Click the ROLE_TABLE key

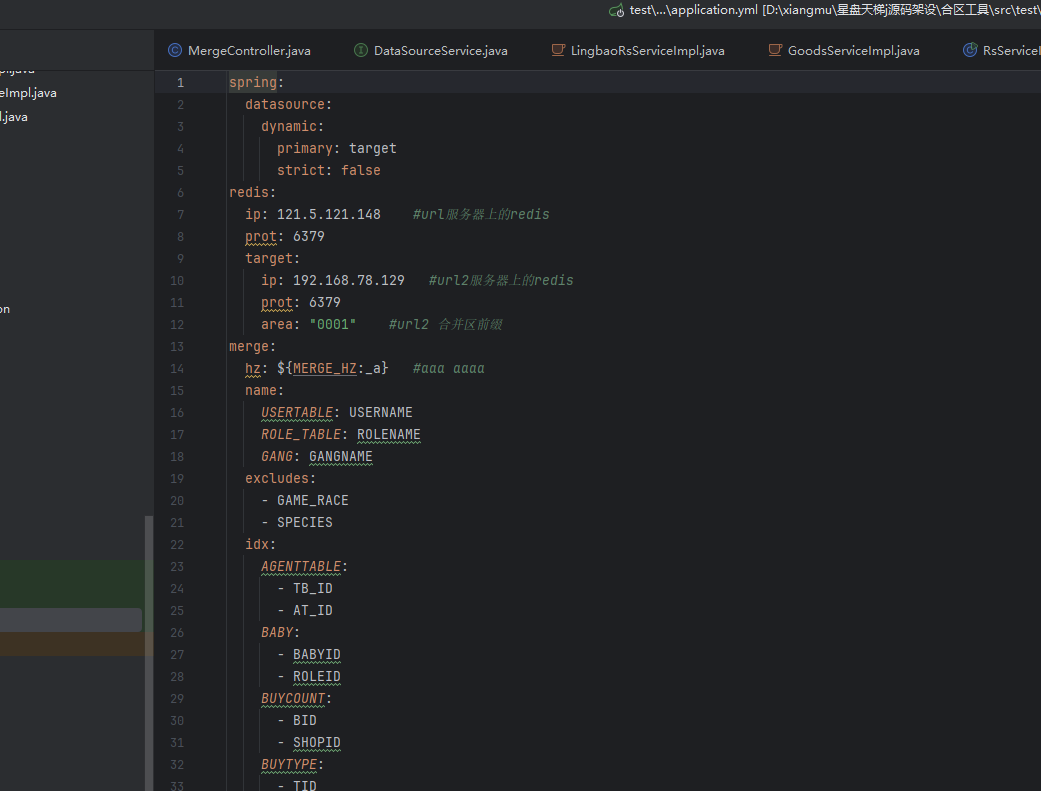(301, 434)
